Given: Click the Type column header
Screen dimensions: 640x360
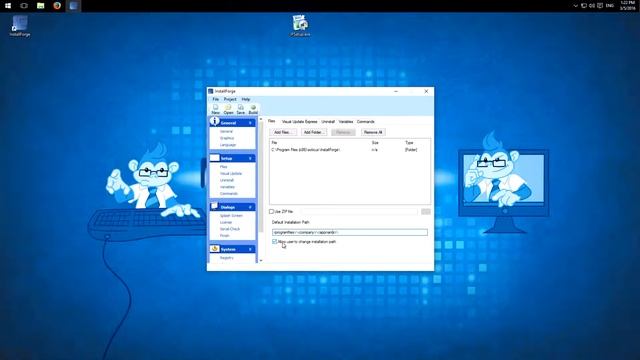Looking at the screenshot, I should [409, 142].
